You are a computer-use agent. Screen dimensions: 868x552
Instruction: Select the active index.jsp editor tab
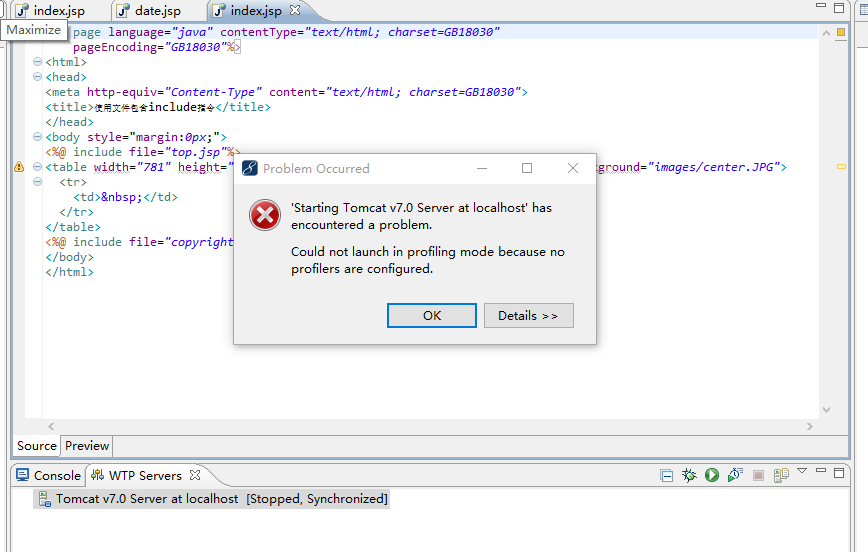(x=256, y=11)
